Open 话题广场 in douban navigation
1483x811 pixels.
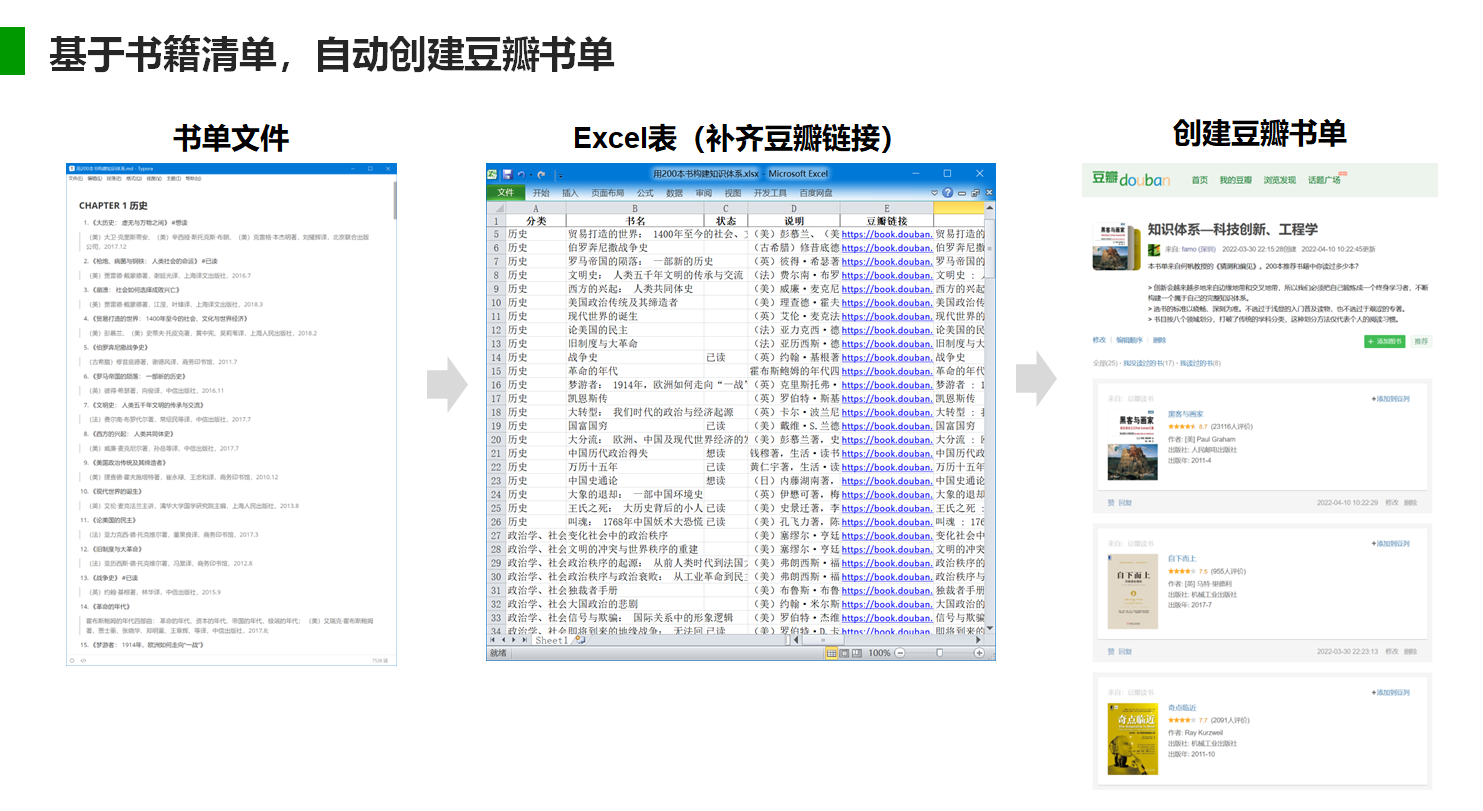click(1324, 180)
